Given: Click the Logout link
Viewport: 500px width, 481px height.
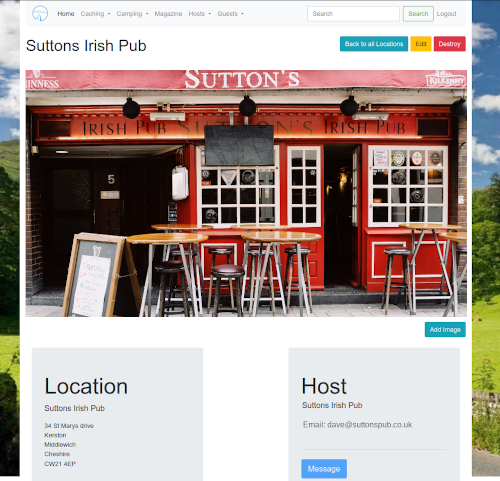Looking at the screenshot, I should coord(446,14).
